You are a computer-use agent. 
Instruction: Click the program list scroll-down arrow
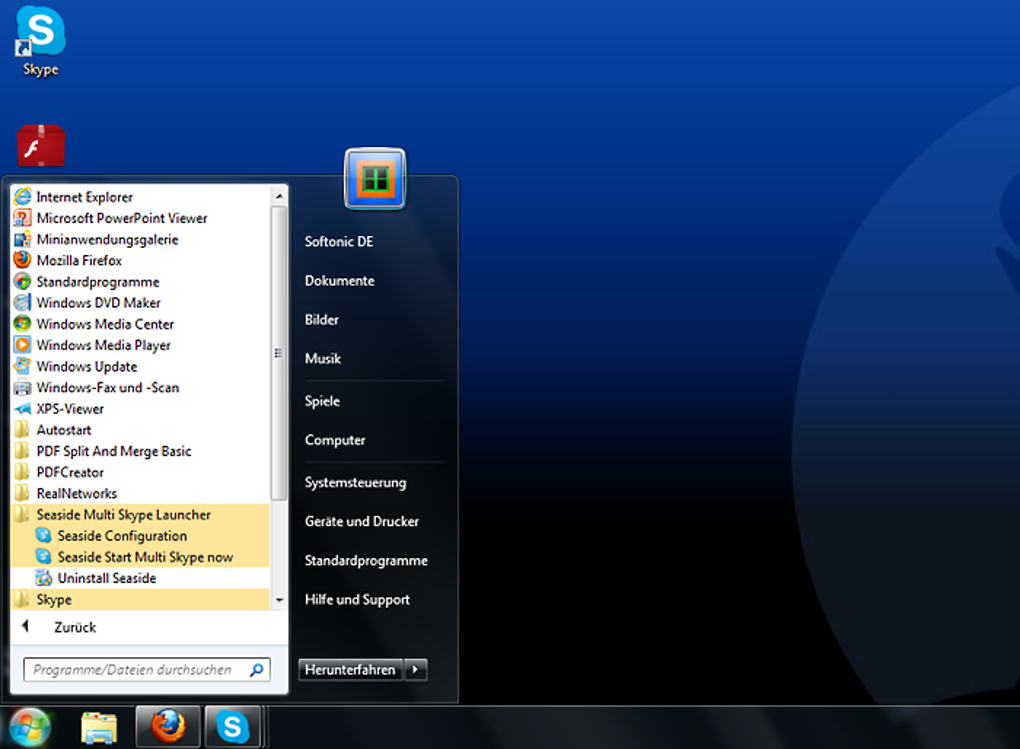[x=279, y=600]
